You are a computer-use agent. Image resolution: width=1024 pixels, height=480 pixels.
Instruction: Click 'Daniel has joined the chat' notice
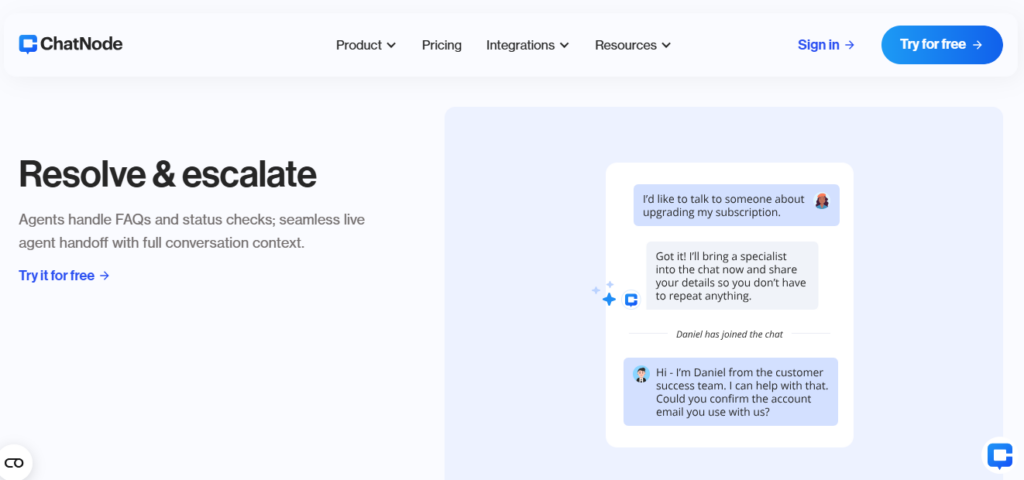click(729, 334)
